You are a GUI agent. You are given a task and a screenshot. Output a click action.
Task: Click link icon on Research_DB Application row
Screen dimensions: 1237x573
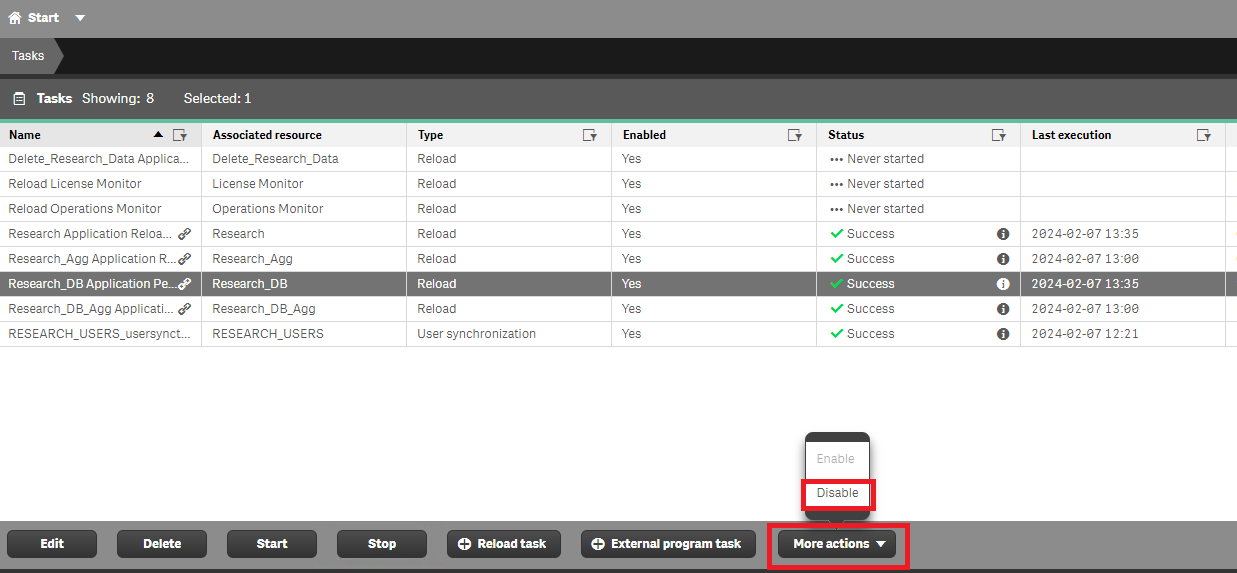(184, 284)
